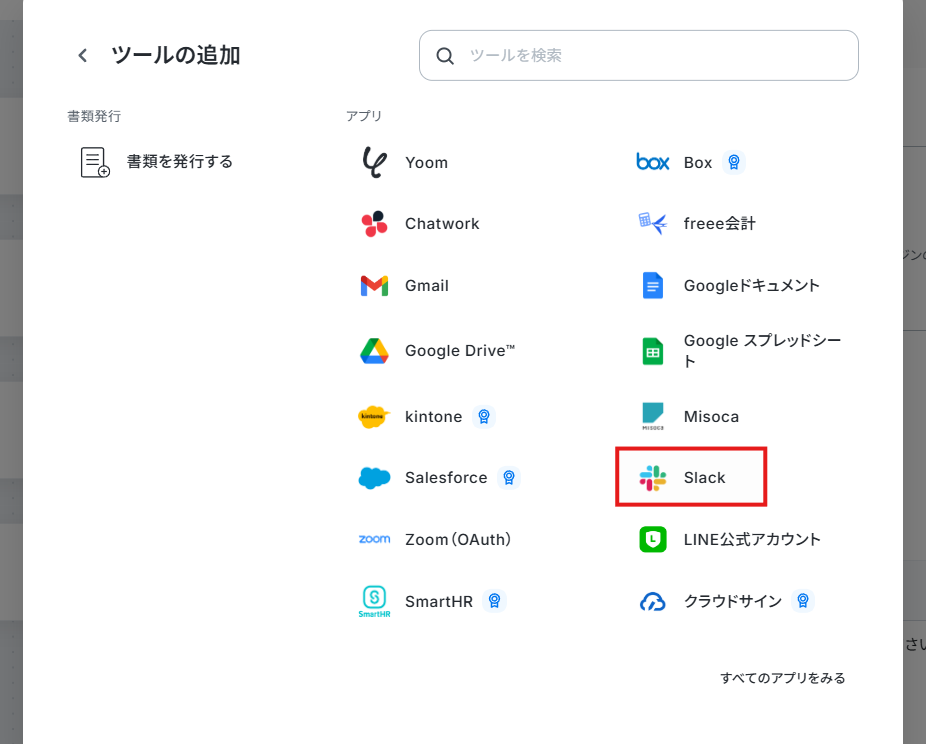Focus the ツールを検索 search field

(x=638, y=56)
